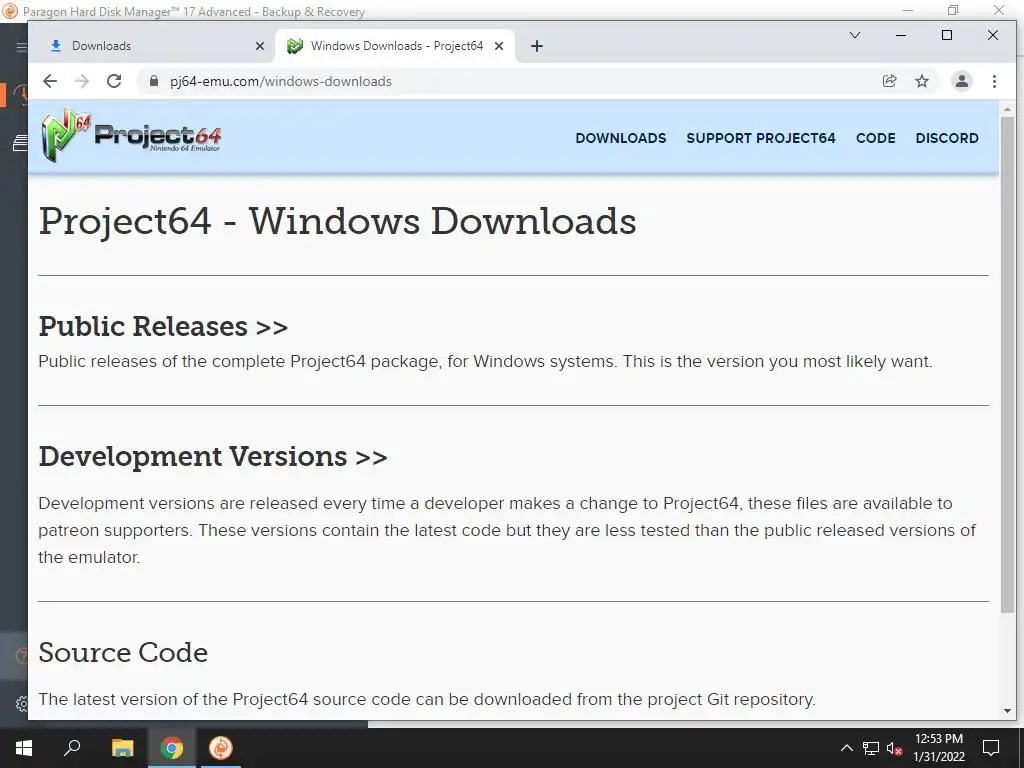Open the Public Releases >> link
The width and height of the screenshot is (1024, 768).
tap(163, 326)
